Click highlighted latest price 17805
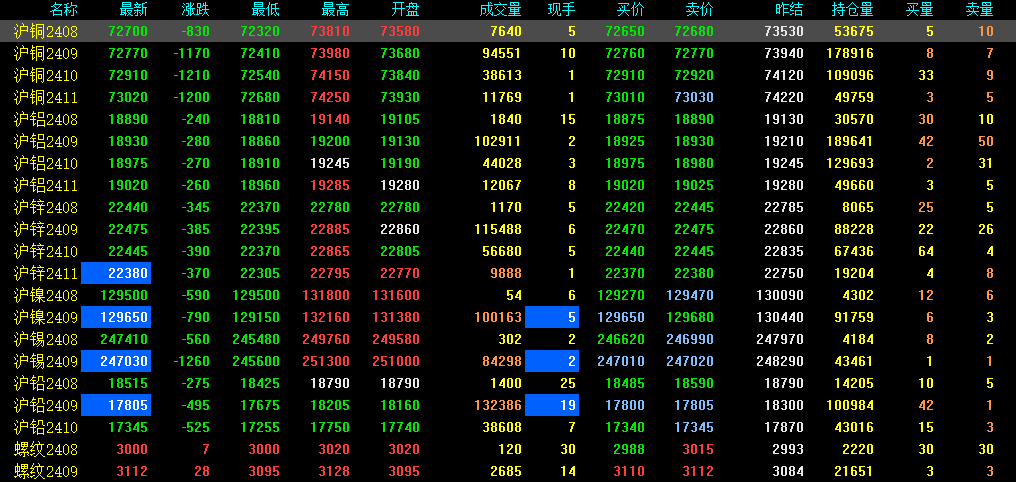 (116, 406)
